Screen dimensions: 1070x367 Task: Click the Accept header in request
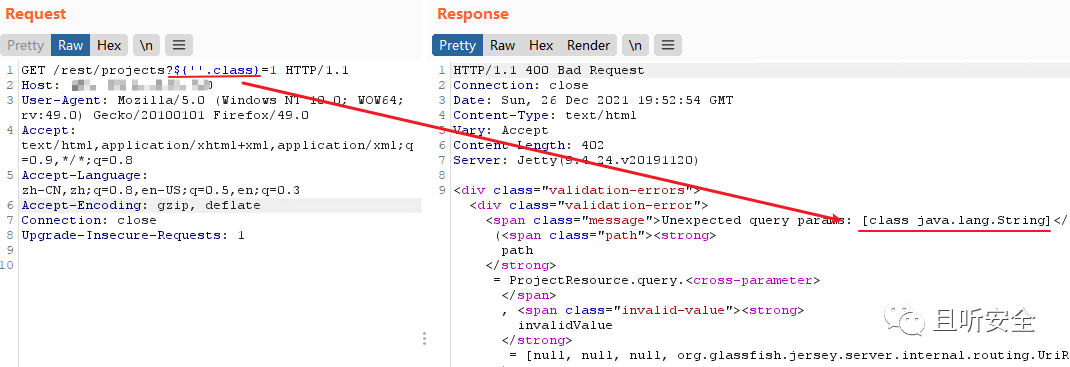point(217,145)
